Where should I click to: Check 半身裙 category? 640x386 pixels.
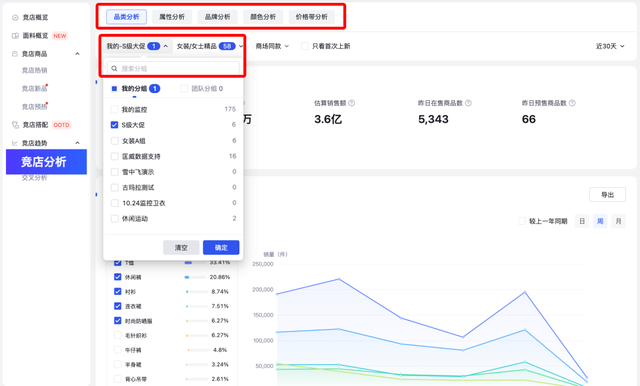(118, 364)
